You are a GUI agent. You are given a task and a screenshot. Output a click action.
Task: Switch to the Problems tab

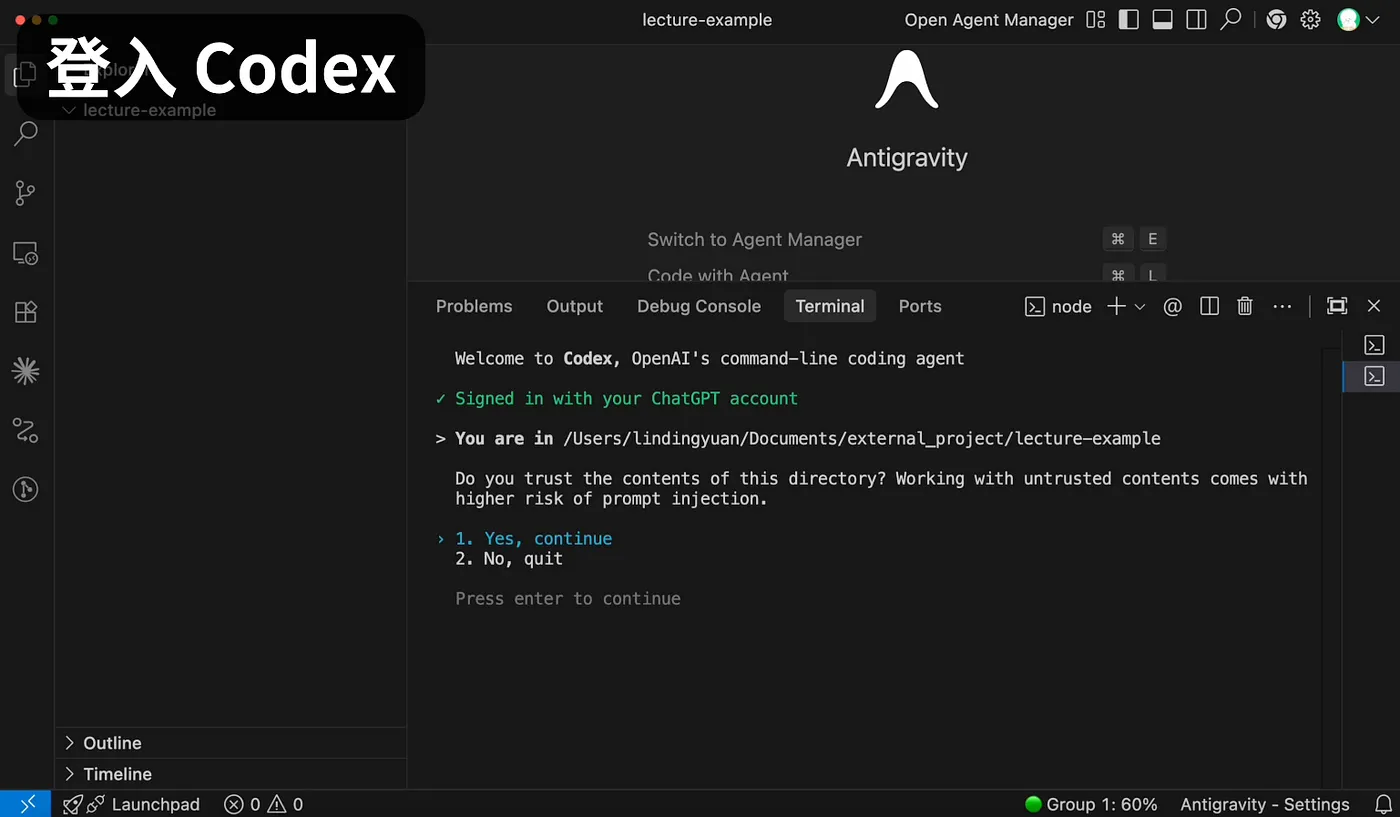[474, 306]
